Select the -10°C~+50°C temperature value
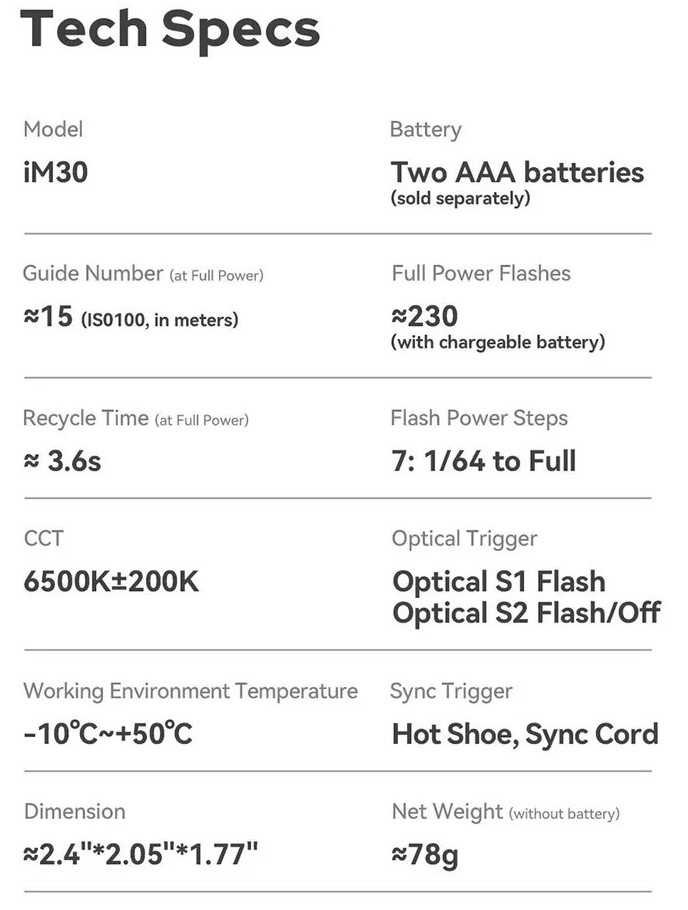This screenshot has width=688, height=910. point(108,734)
